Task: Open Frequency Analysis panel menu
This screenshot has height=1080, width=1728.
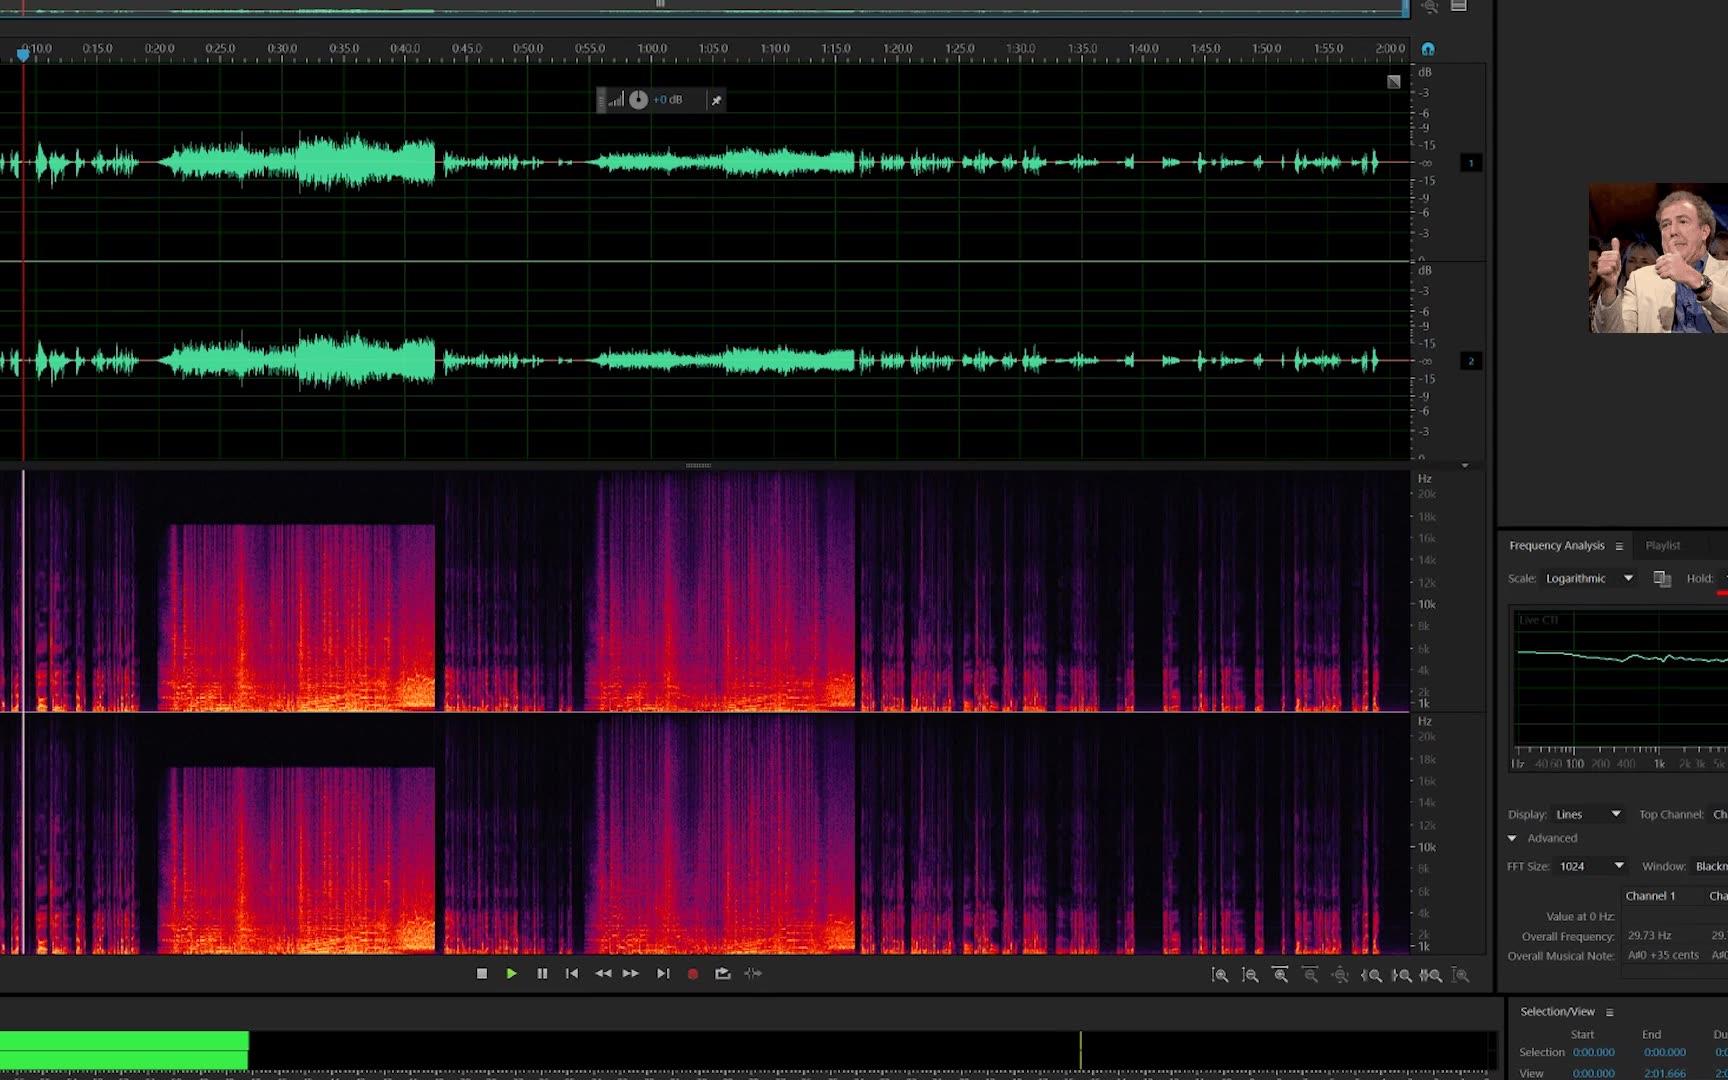Action: click(x=1619, y=546)
